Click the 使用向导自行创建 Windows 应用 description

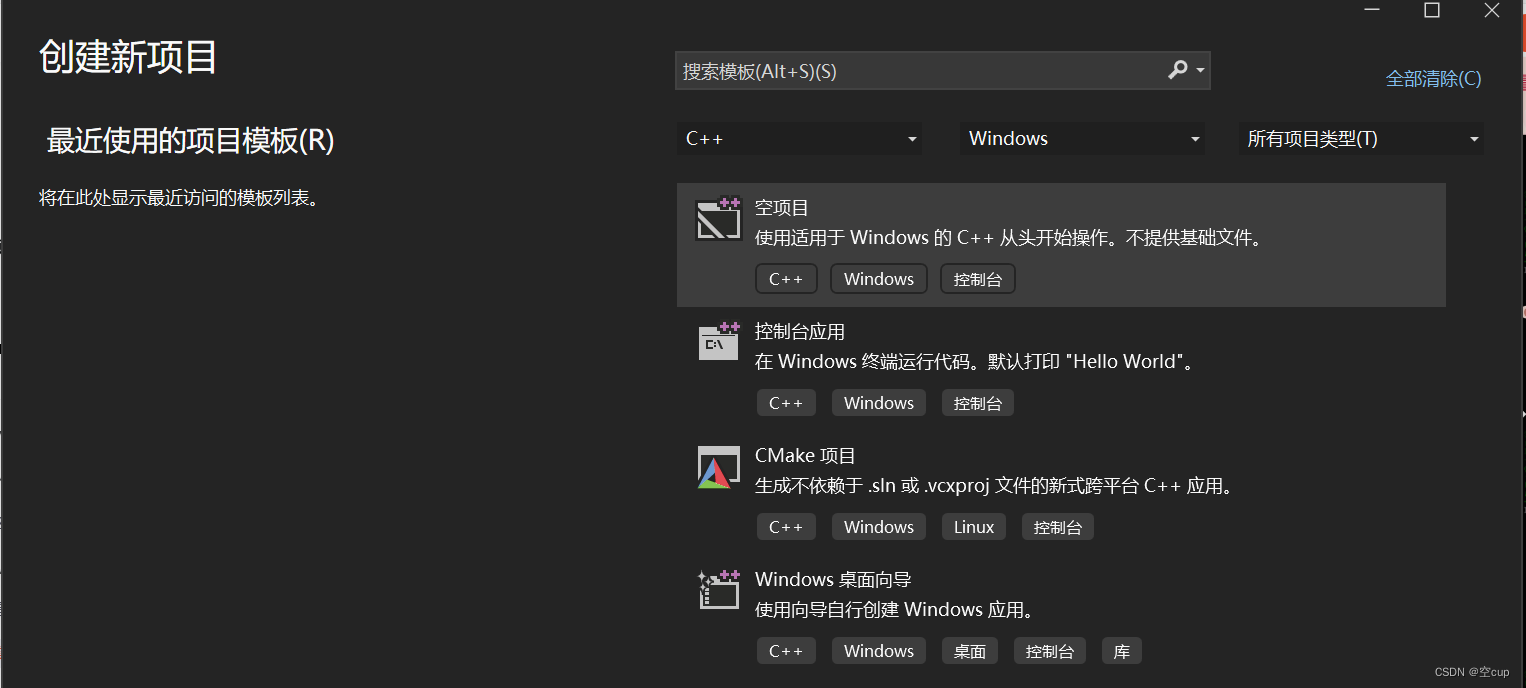point(895,610)
